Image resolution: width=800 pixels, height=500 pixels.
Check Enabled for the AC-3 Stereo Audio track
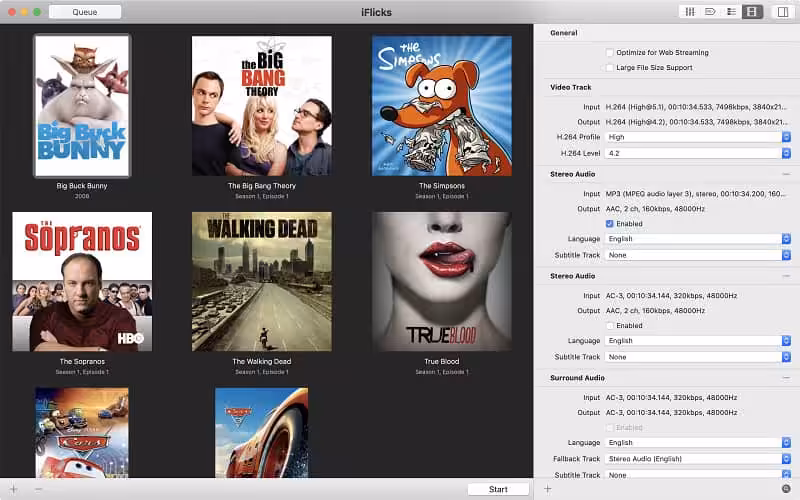[609, 326]
